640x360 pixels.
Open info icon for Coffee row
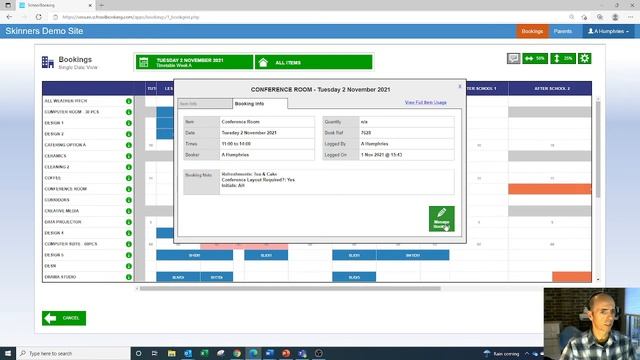(x=129, y=178)
